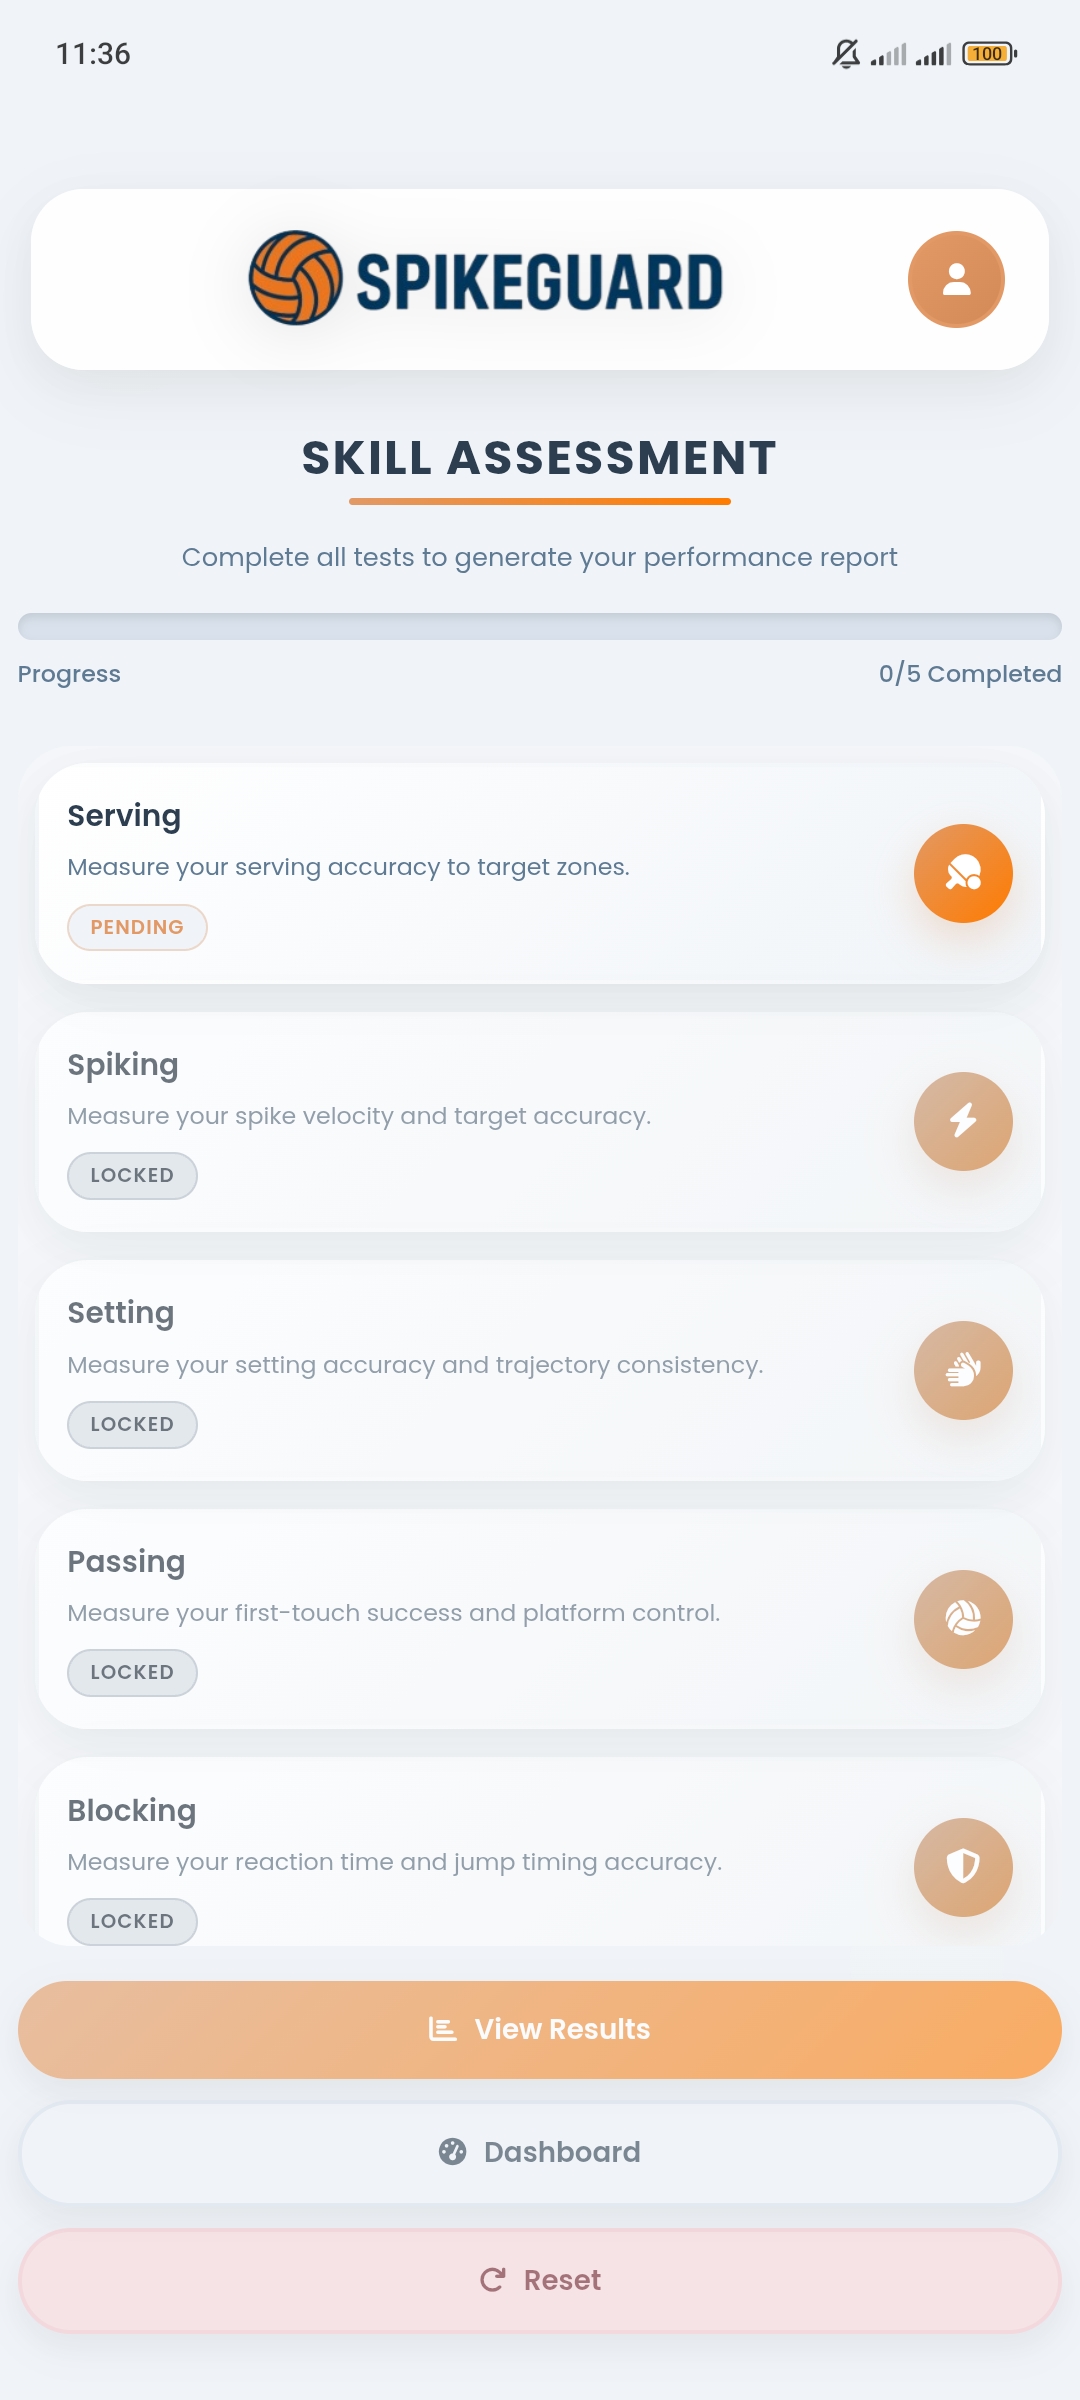1080x2400 pixels.
Task: Tap the battery indicator in status bar
Action: 988,54
